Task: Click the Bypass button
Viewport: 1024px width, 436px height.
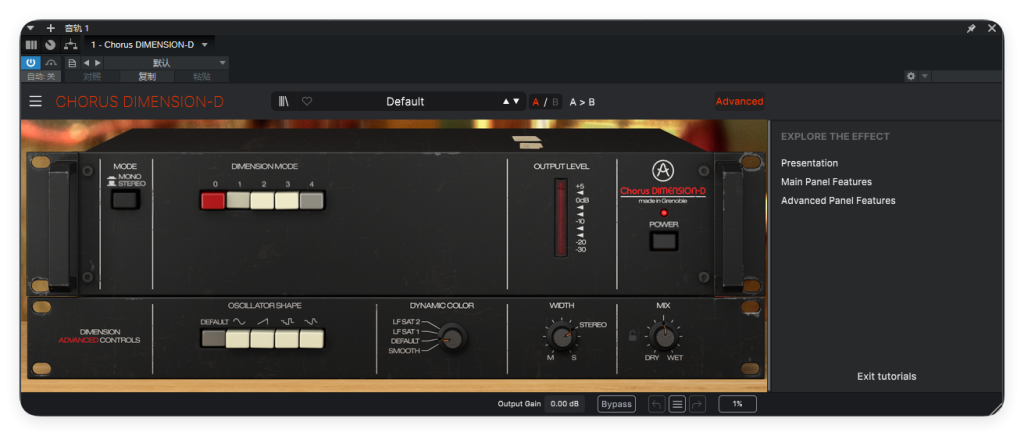Action: tap(616, 404)
